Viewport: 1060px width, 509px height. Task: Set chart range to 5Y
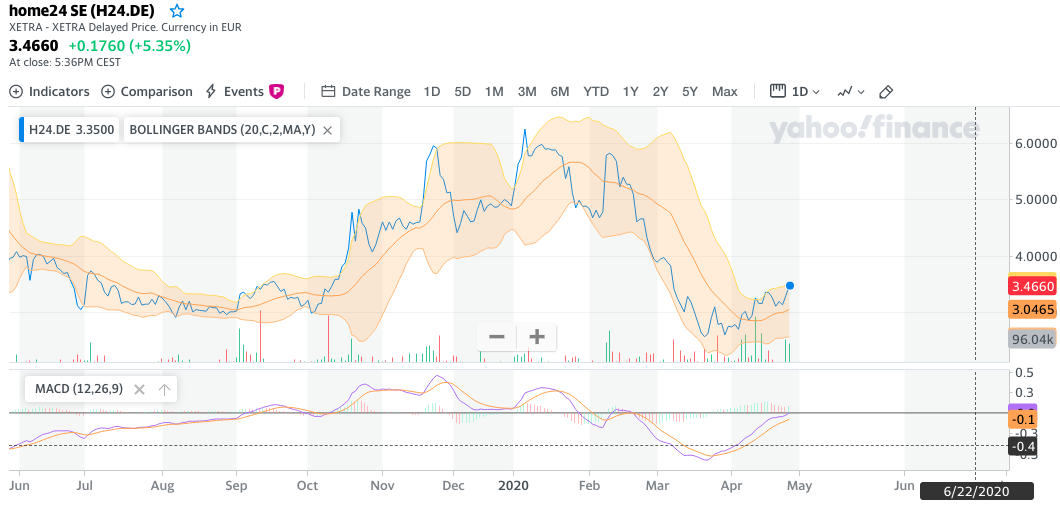tap(690, 91)
